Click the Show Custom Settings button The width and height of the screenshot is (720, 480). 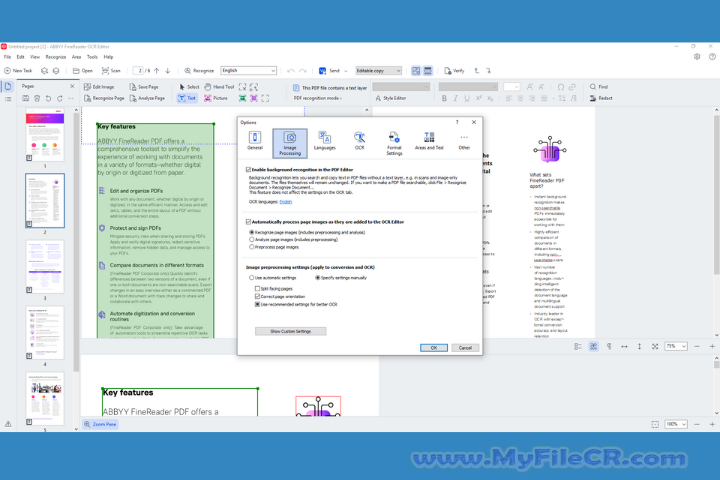tap(291, 331)
